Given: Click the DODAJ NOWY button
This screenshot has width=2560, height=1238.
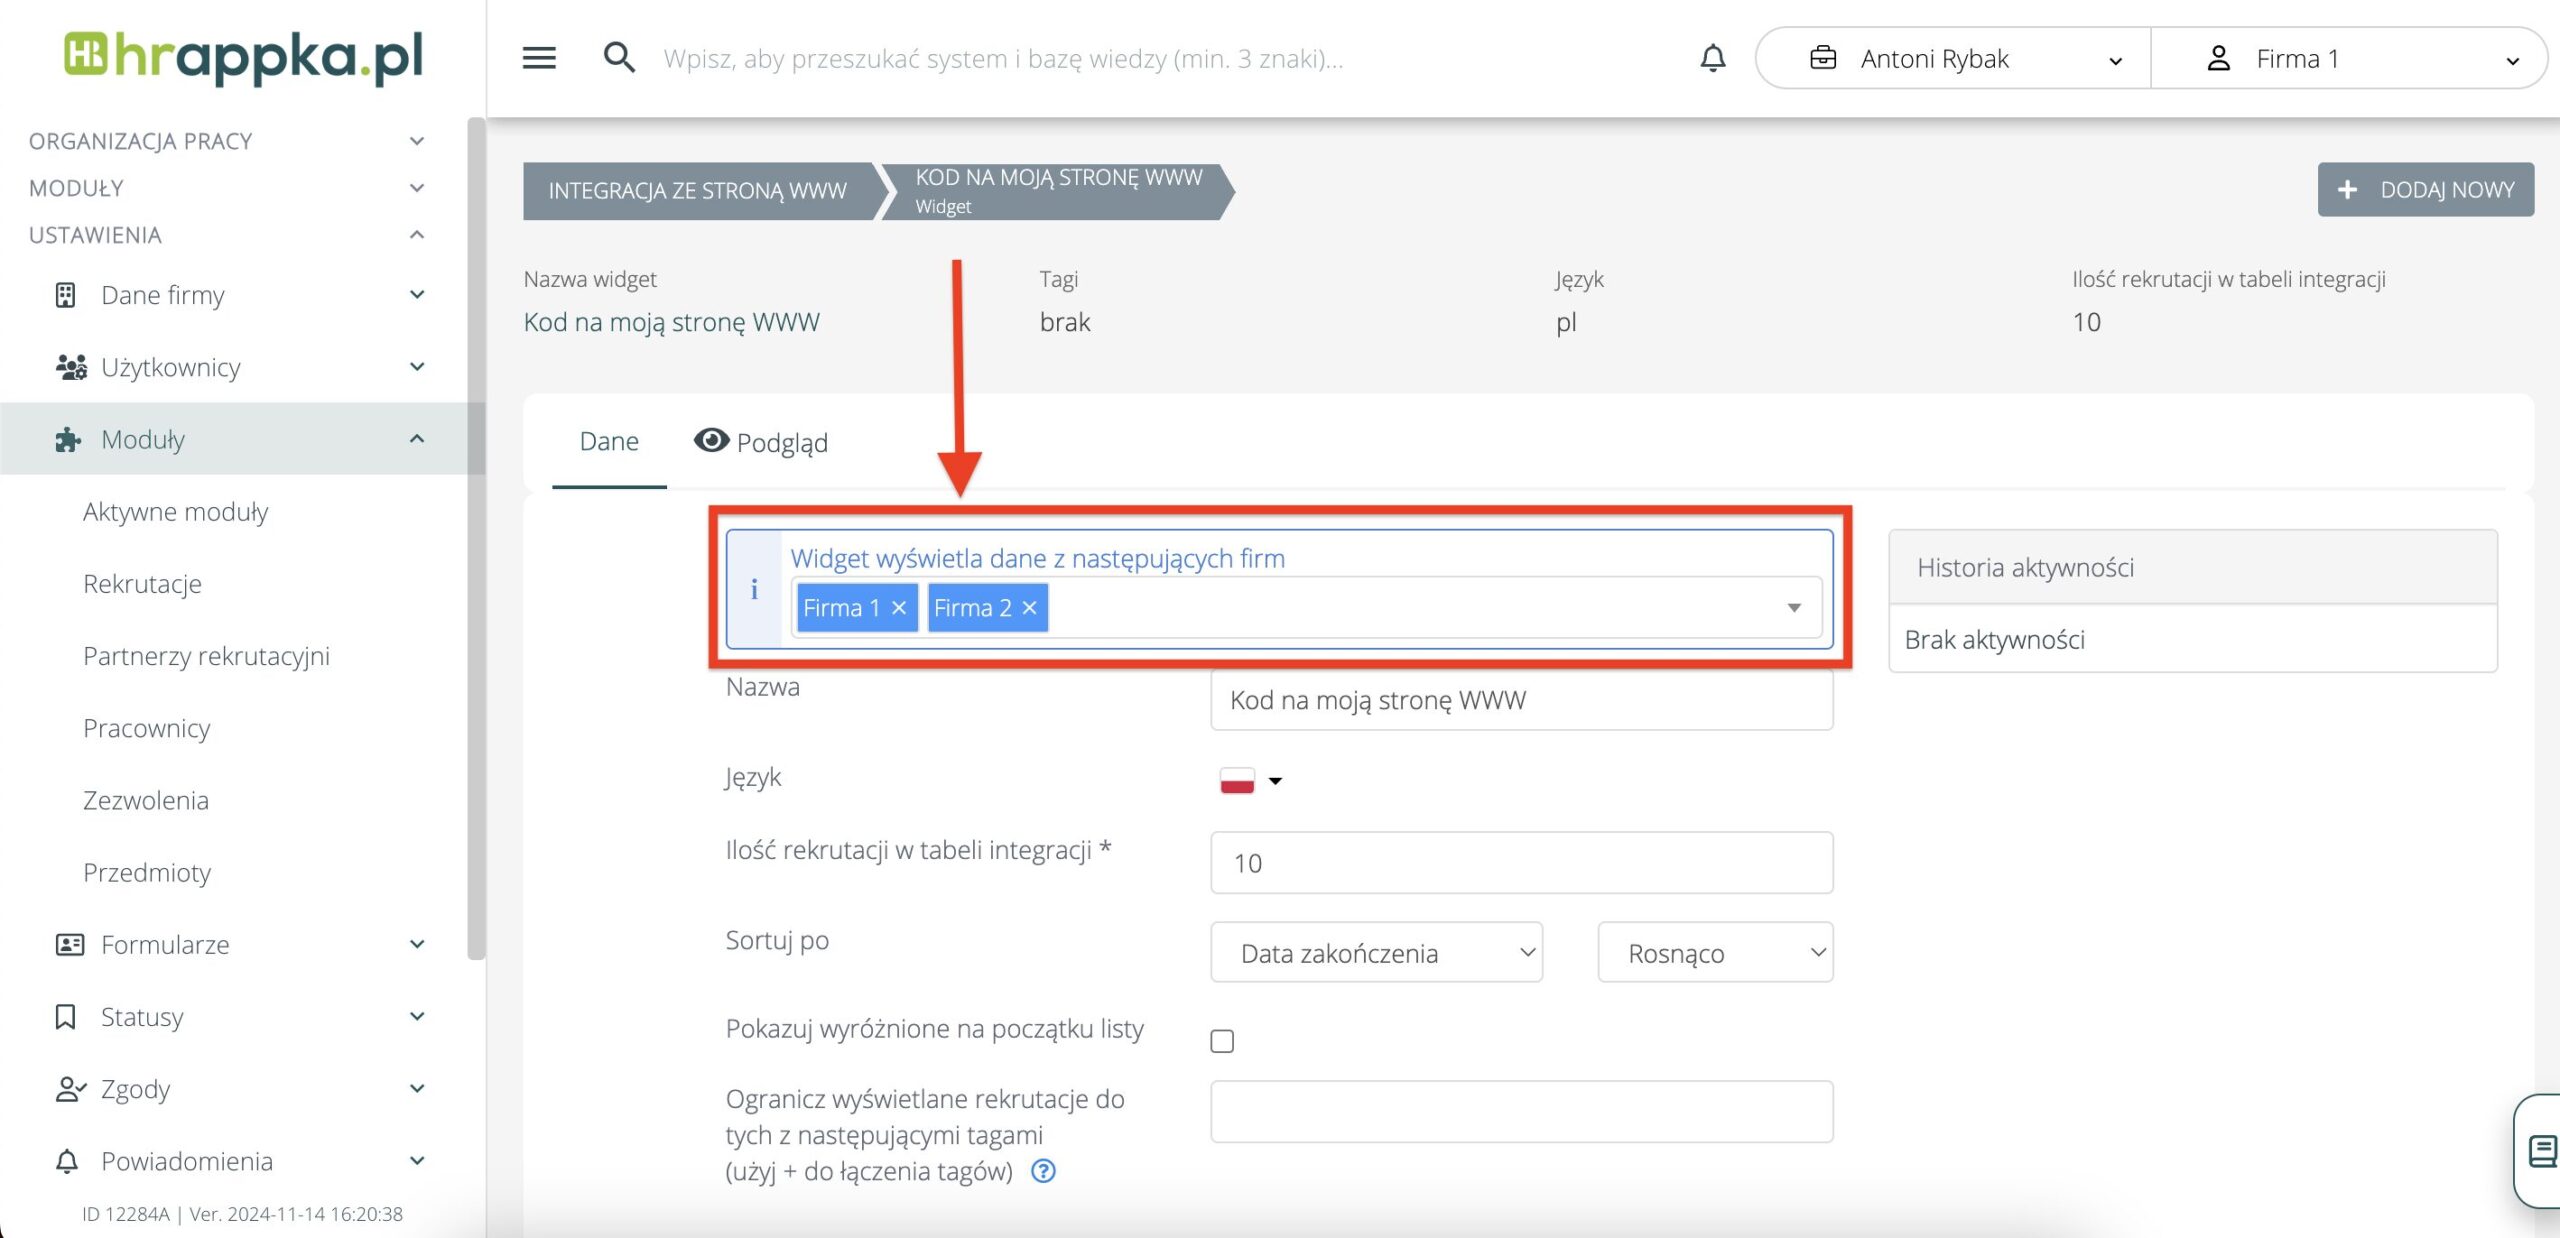Looking at the screenshot, I should click(x=2425, y=190).
